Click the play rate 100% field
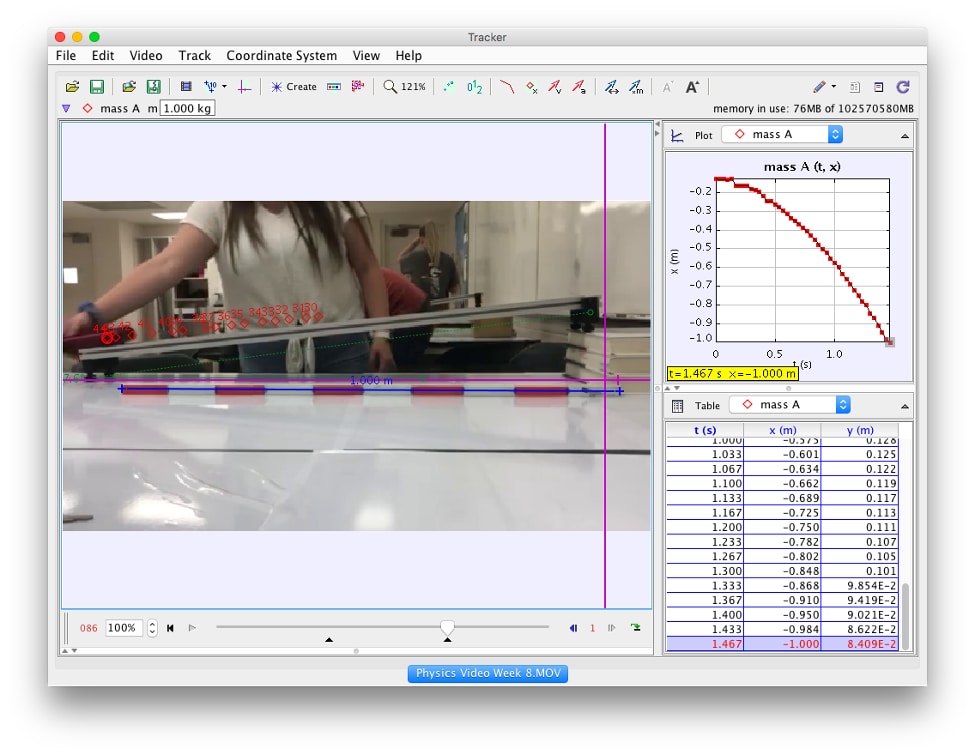This screenshot has height=754, width=974. pos(124,628)
